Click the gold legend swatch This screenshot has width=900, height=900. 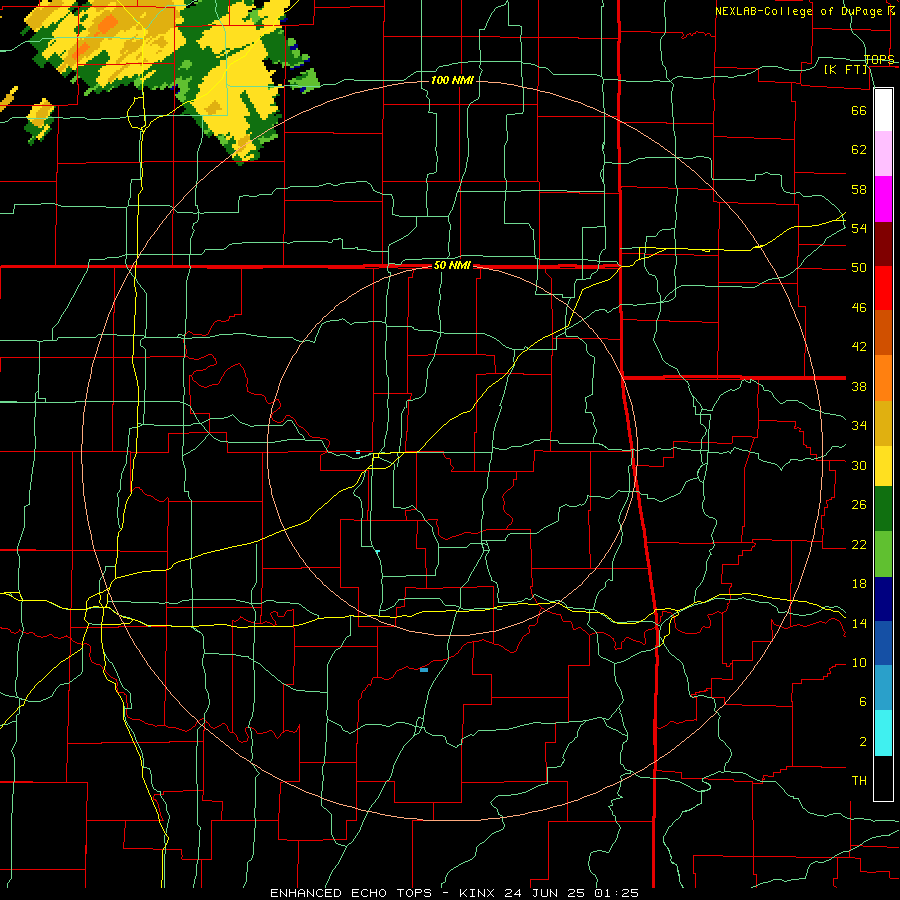883,423
